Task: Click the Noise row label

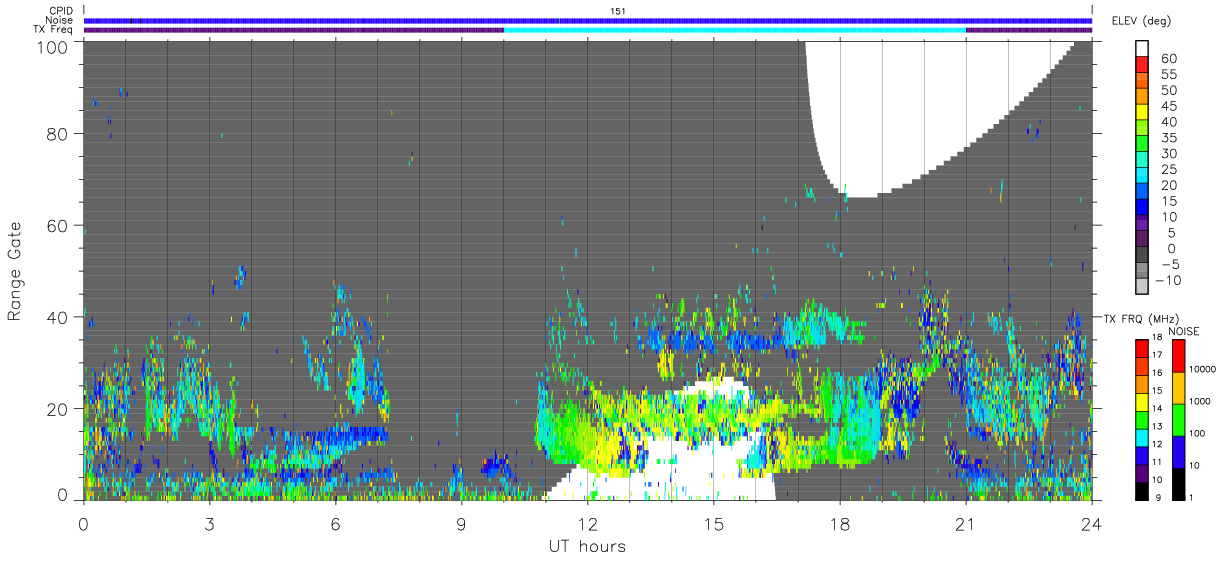Action: point(59,20)
